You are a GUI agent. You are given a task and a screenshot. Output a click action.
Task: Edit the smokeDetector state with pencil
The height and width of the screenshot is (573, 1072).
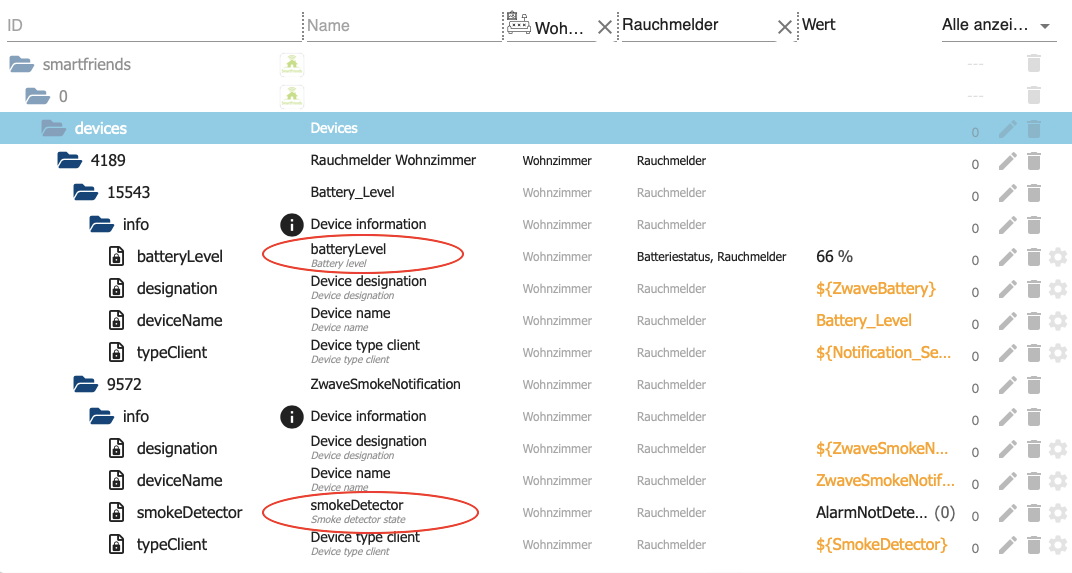(1007, 513)
